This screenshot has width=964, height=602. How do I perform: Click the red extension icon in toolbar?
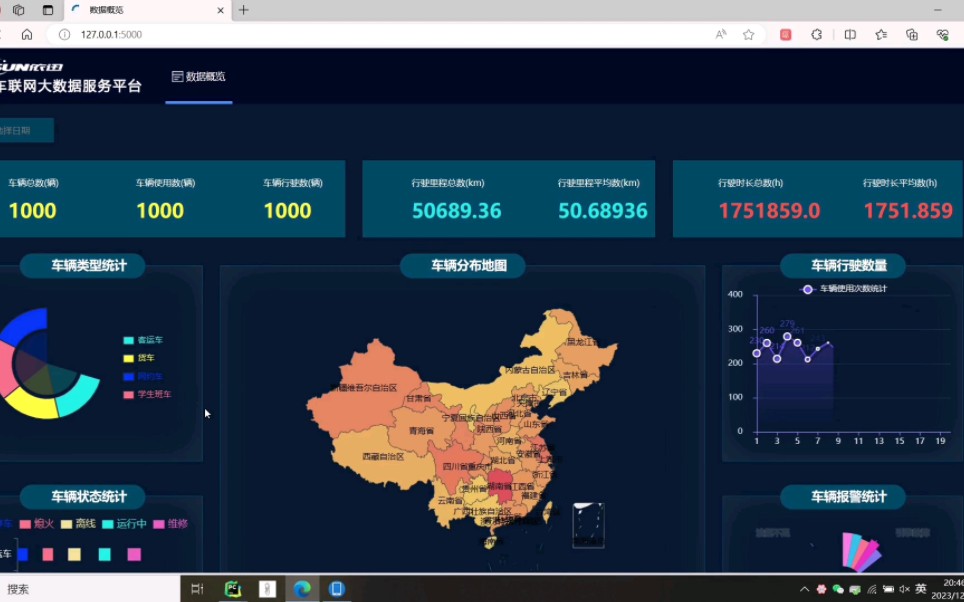tap(786, 34)
